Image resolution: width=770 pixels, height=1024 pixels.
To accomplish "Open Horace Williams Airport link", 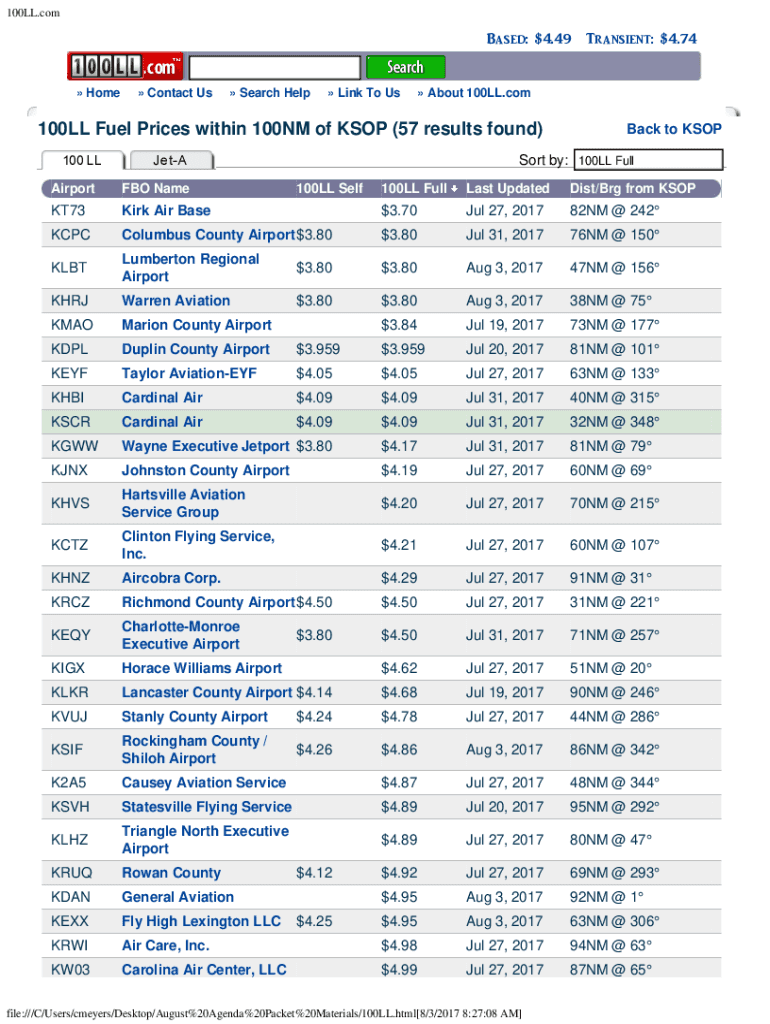I will (202, 668).
